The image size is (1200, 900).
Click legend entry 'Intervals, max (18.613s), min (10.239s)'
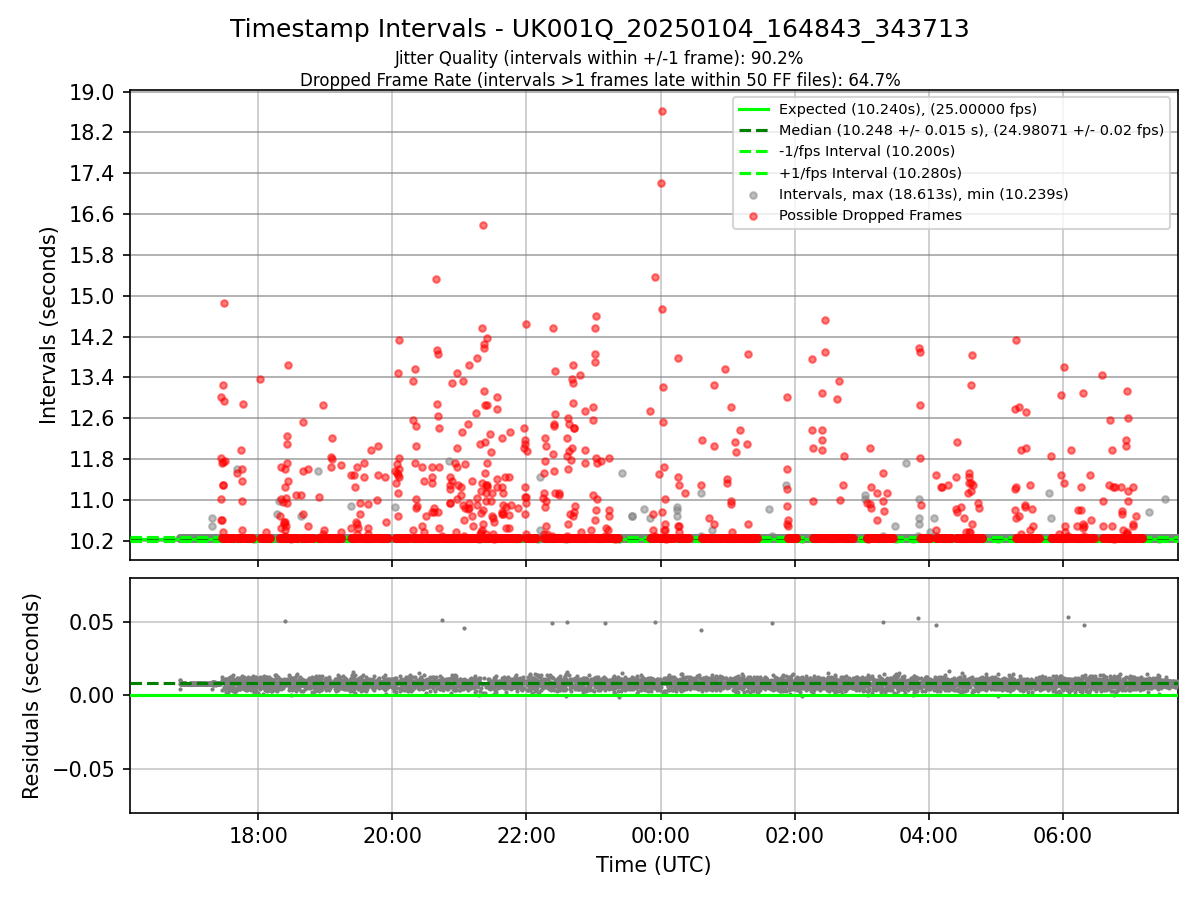pyautogui.click(x=923, y=194)
